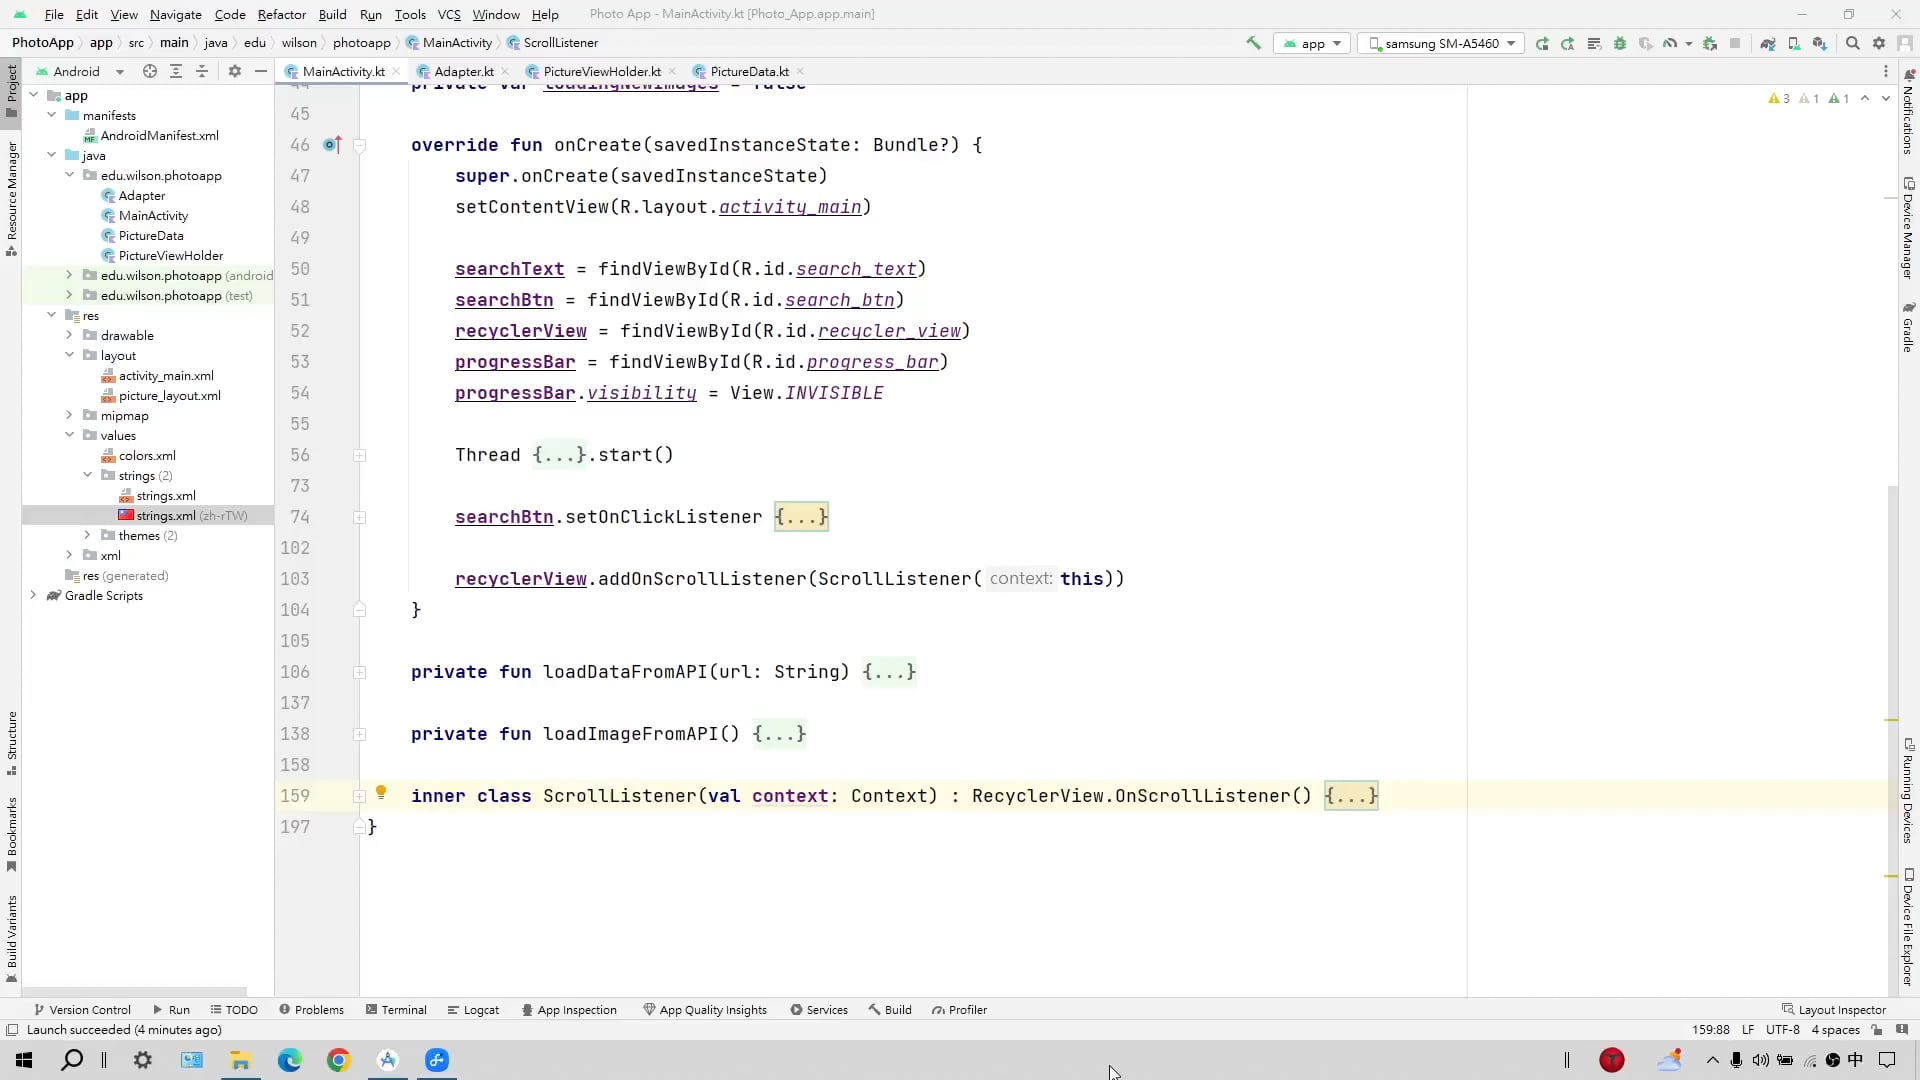Open the app run configuration dropdown

[1312, 43]
